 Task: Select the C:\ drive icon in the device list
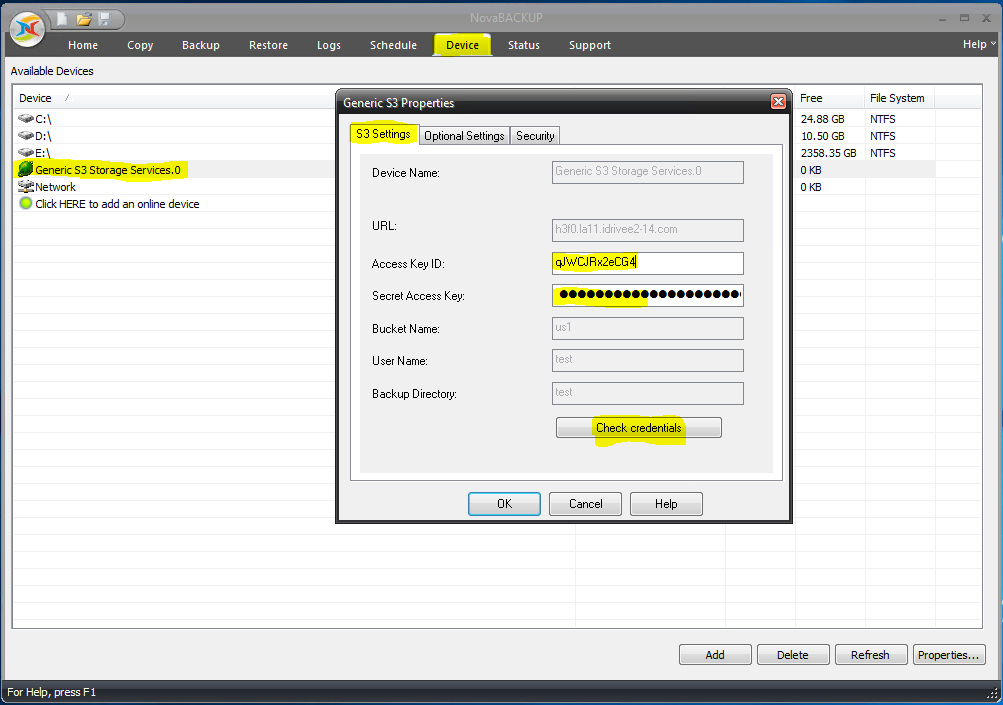[x=26, y=118]
